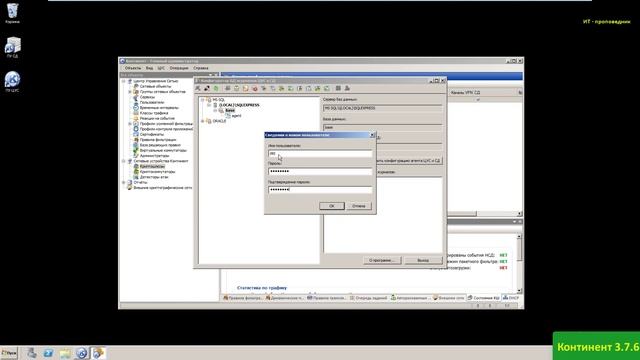Select Сертификаты in the tree
The image size is (640, 360).
pos(152,134)
